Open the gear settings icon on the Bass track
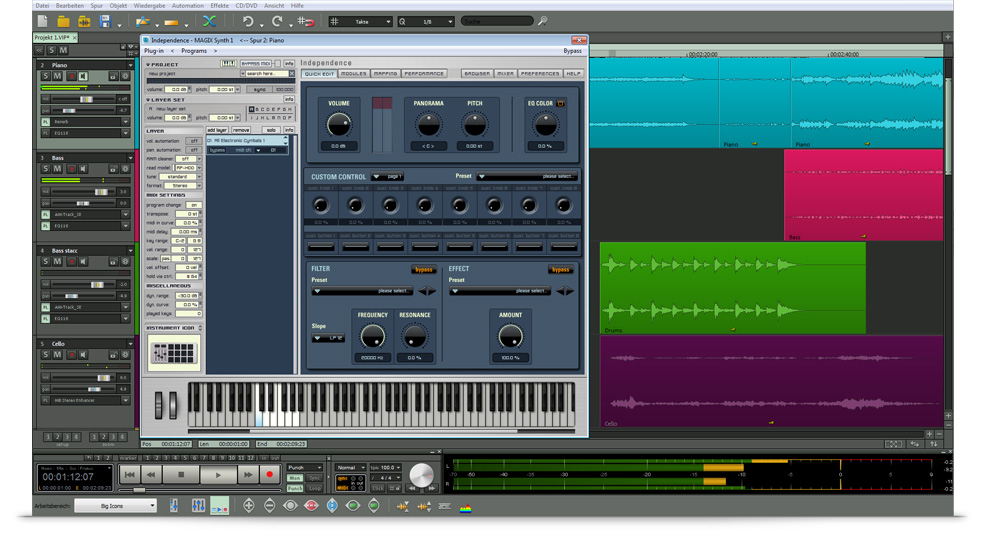The width and height of the screenshot is (982, 535). [125, 169]
